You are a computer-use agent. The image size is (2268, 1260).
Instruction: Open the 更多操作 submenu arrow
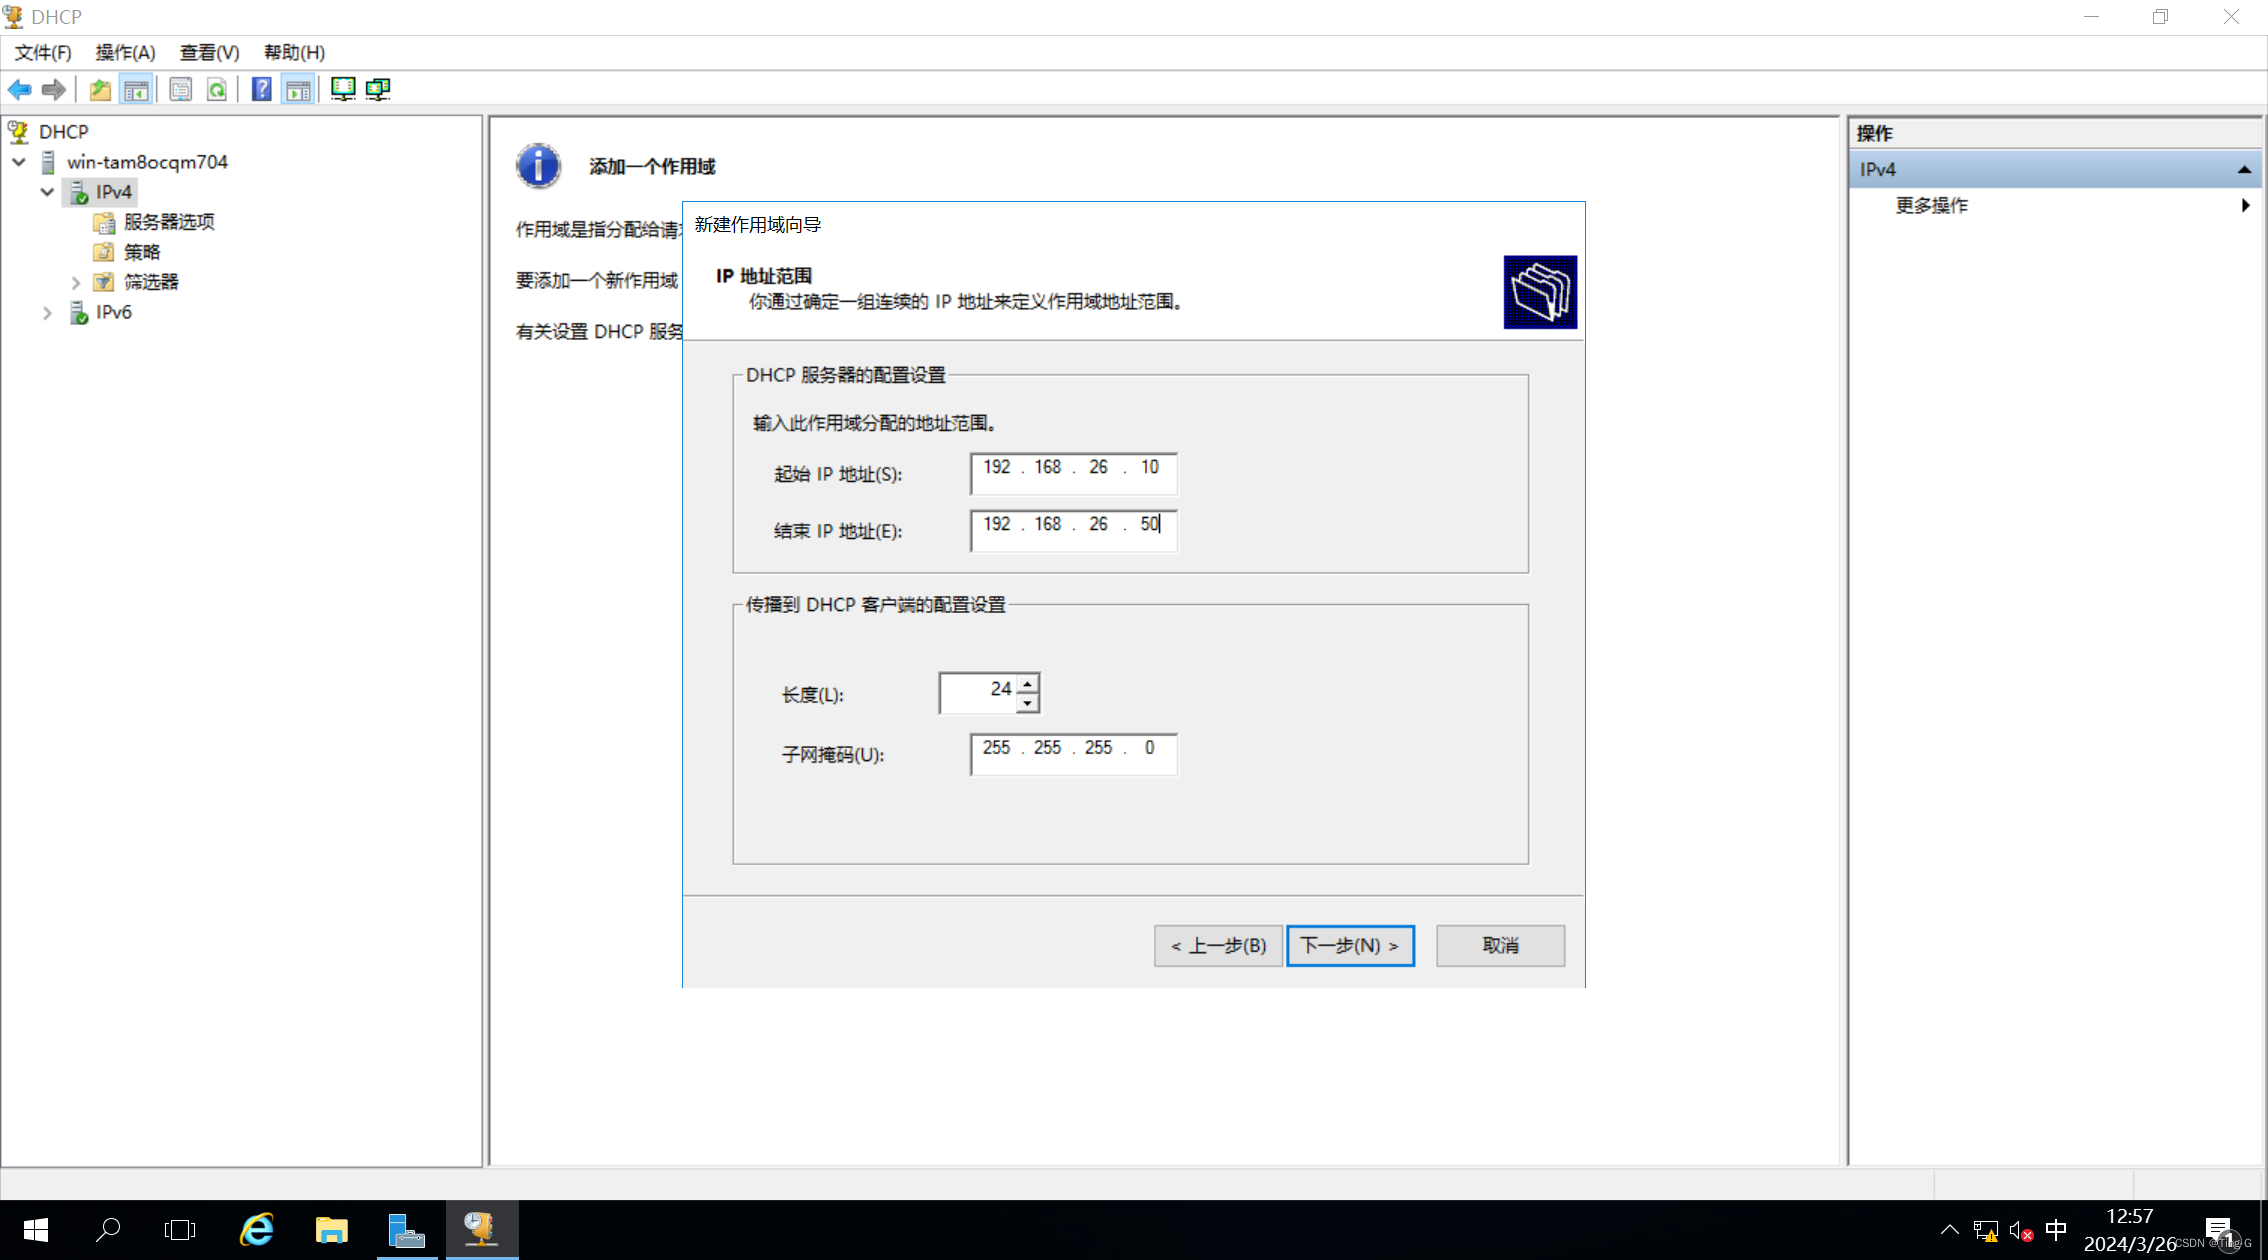(x=2245, y=205)
